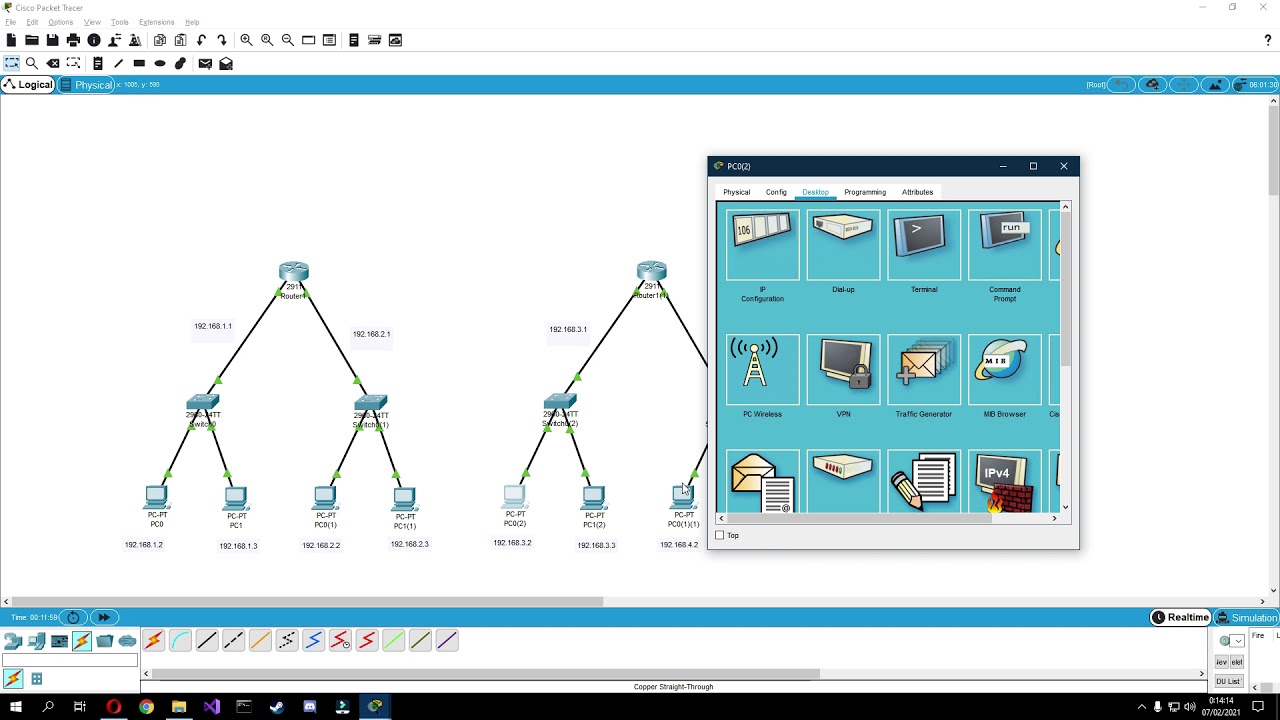Enable the Top checkbox in PC0(2) window
This screenshot has width=1280, height=720.
pos(720,535)
